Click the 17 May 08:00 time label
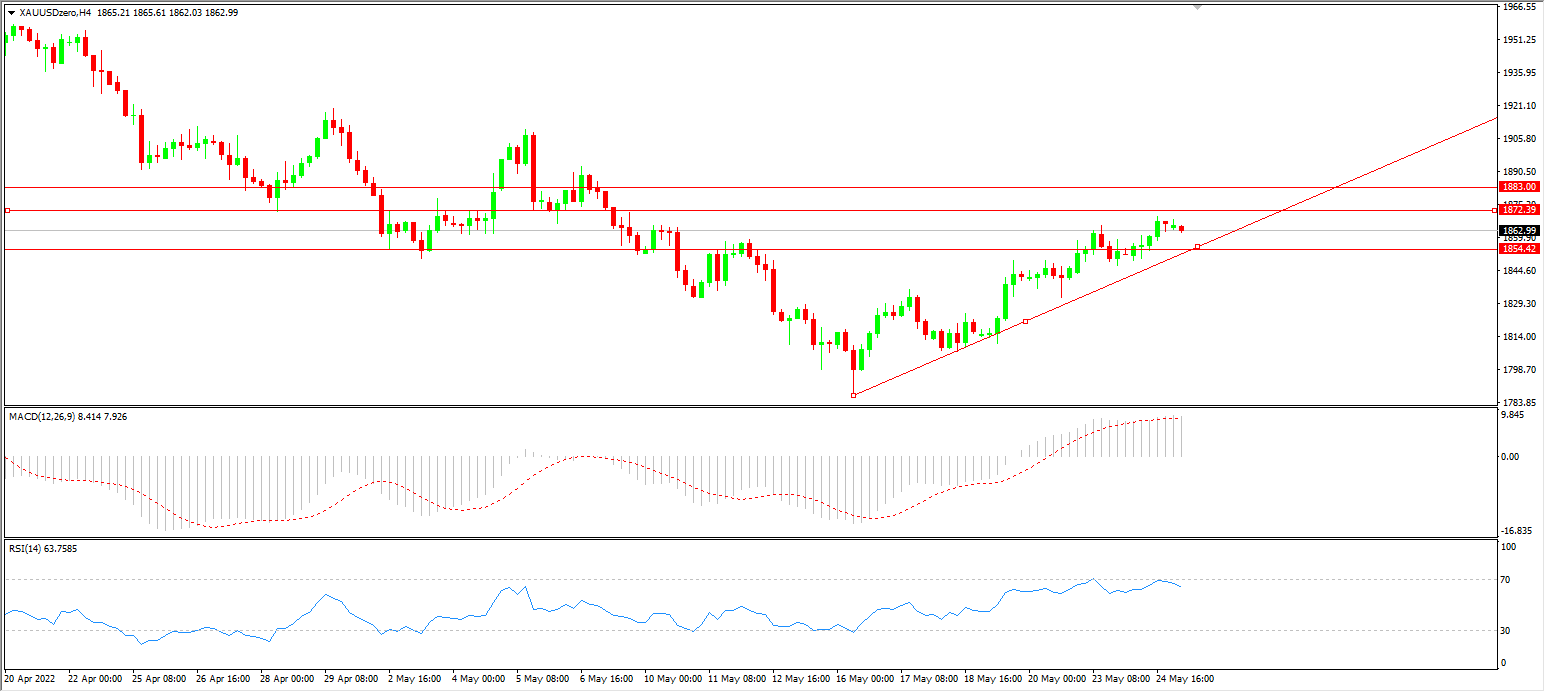 (928, 678)
